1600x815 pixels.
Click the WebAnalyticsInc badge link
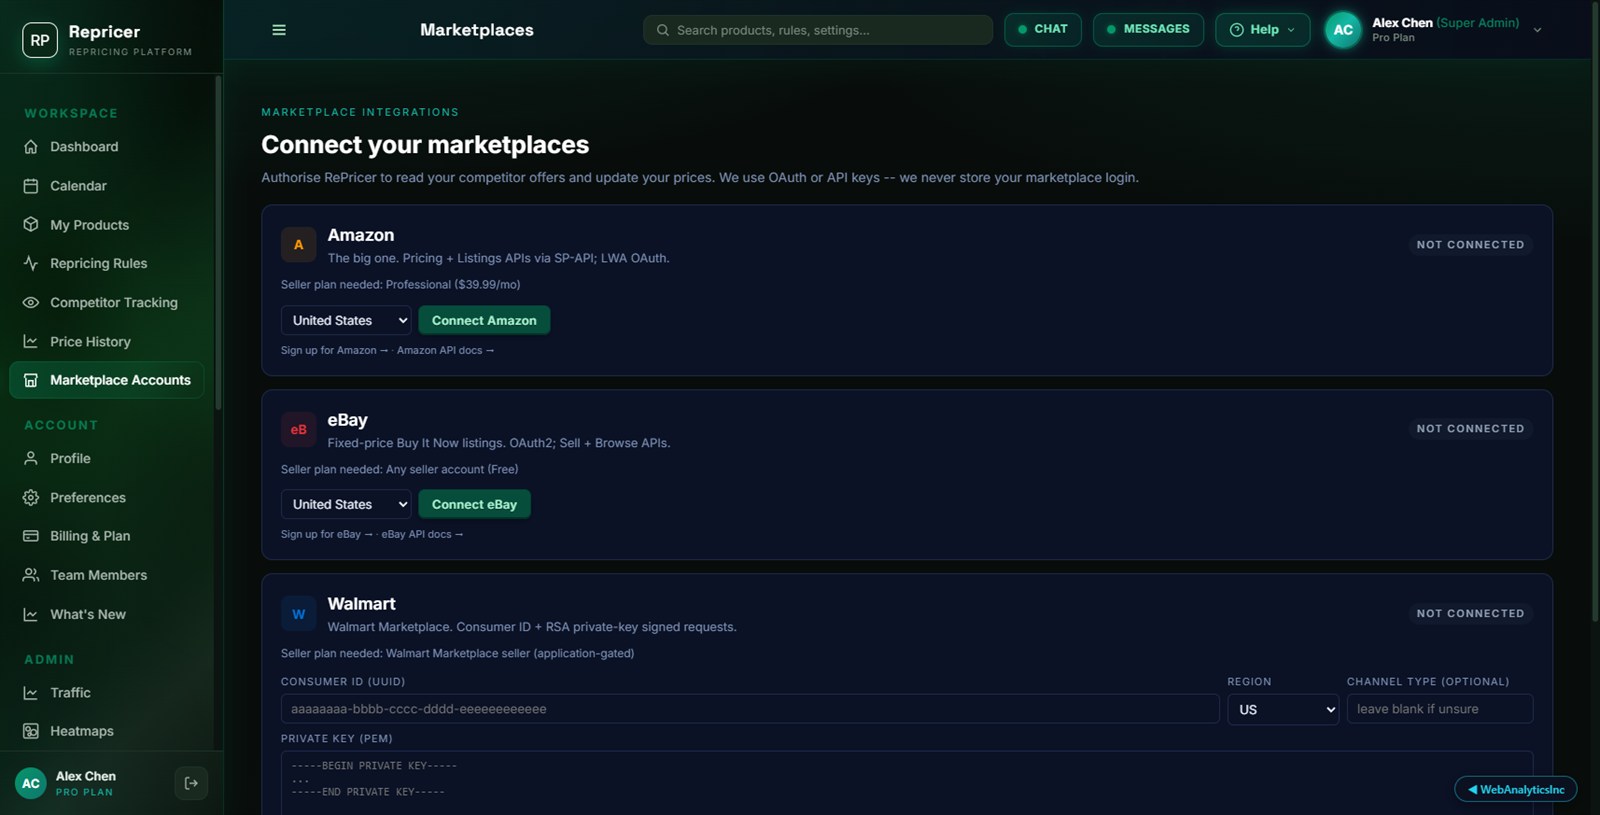click(x=1516, y=789)
